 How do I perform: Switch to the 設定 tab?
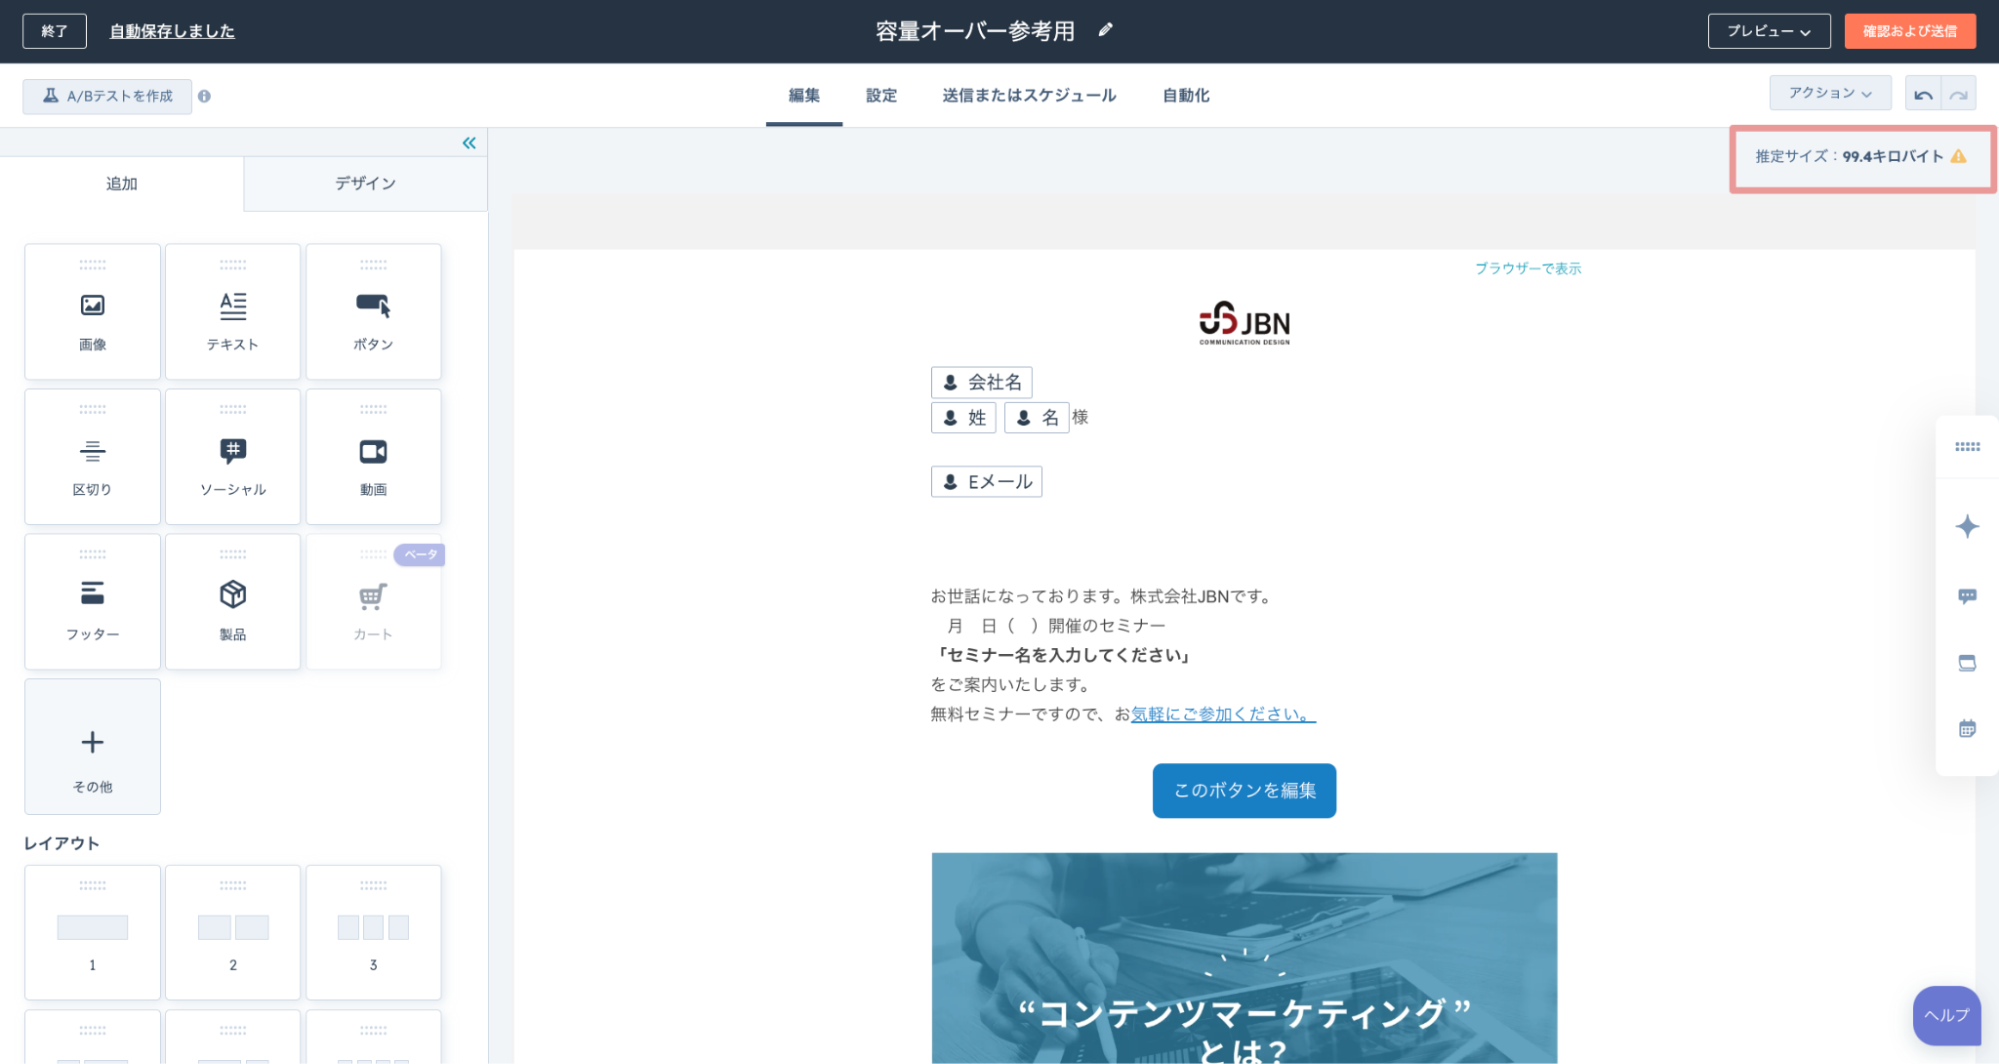tap(881, 95)
